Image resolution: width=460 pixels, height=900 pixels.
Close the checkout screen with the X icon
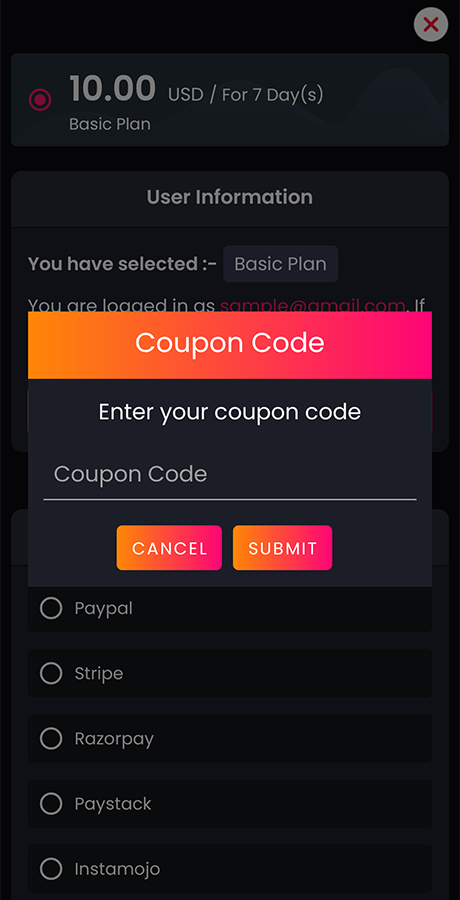click(431, 25)
